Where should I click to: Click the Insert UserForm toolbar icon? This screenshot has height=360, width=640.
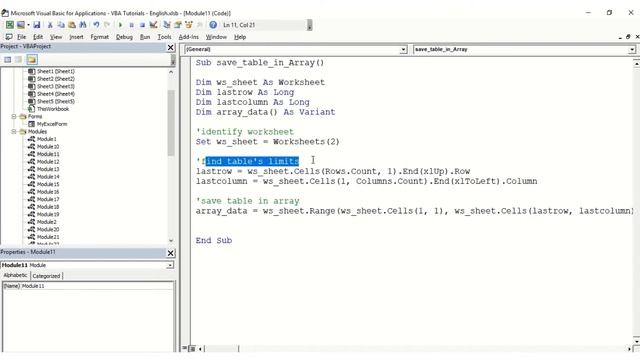(20, 25)
